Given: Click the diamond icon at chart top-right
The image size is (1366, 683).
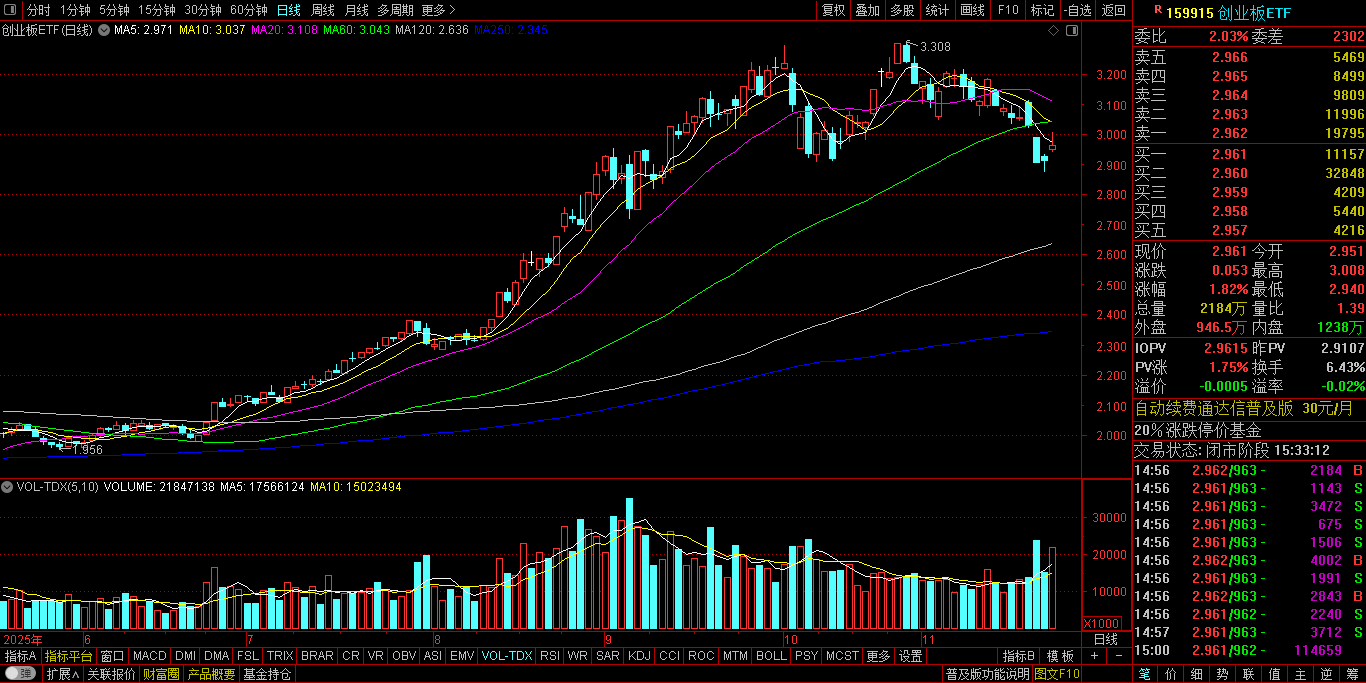Looking at the screenshot, I should (x=1053, y=31).
